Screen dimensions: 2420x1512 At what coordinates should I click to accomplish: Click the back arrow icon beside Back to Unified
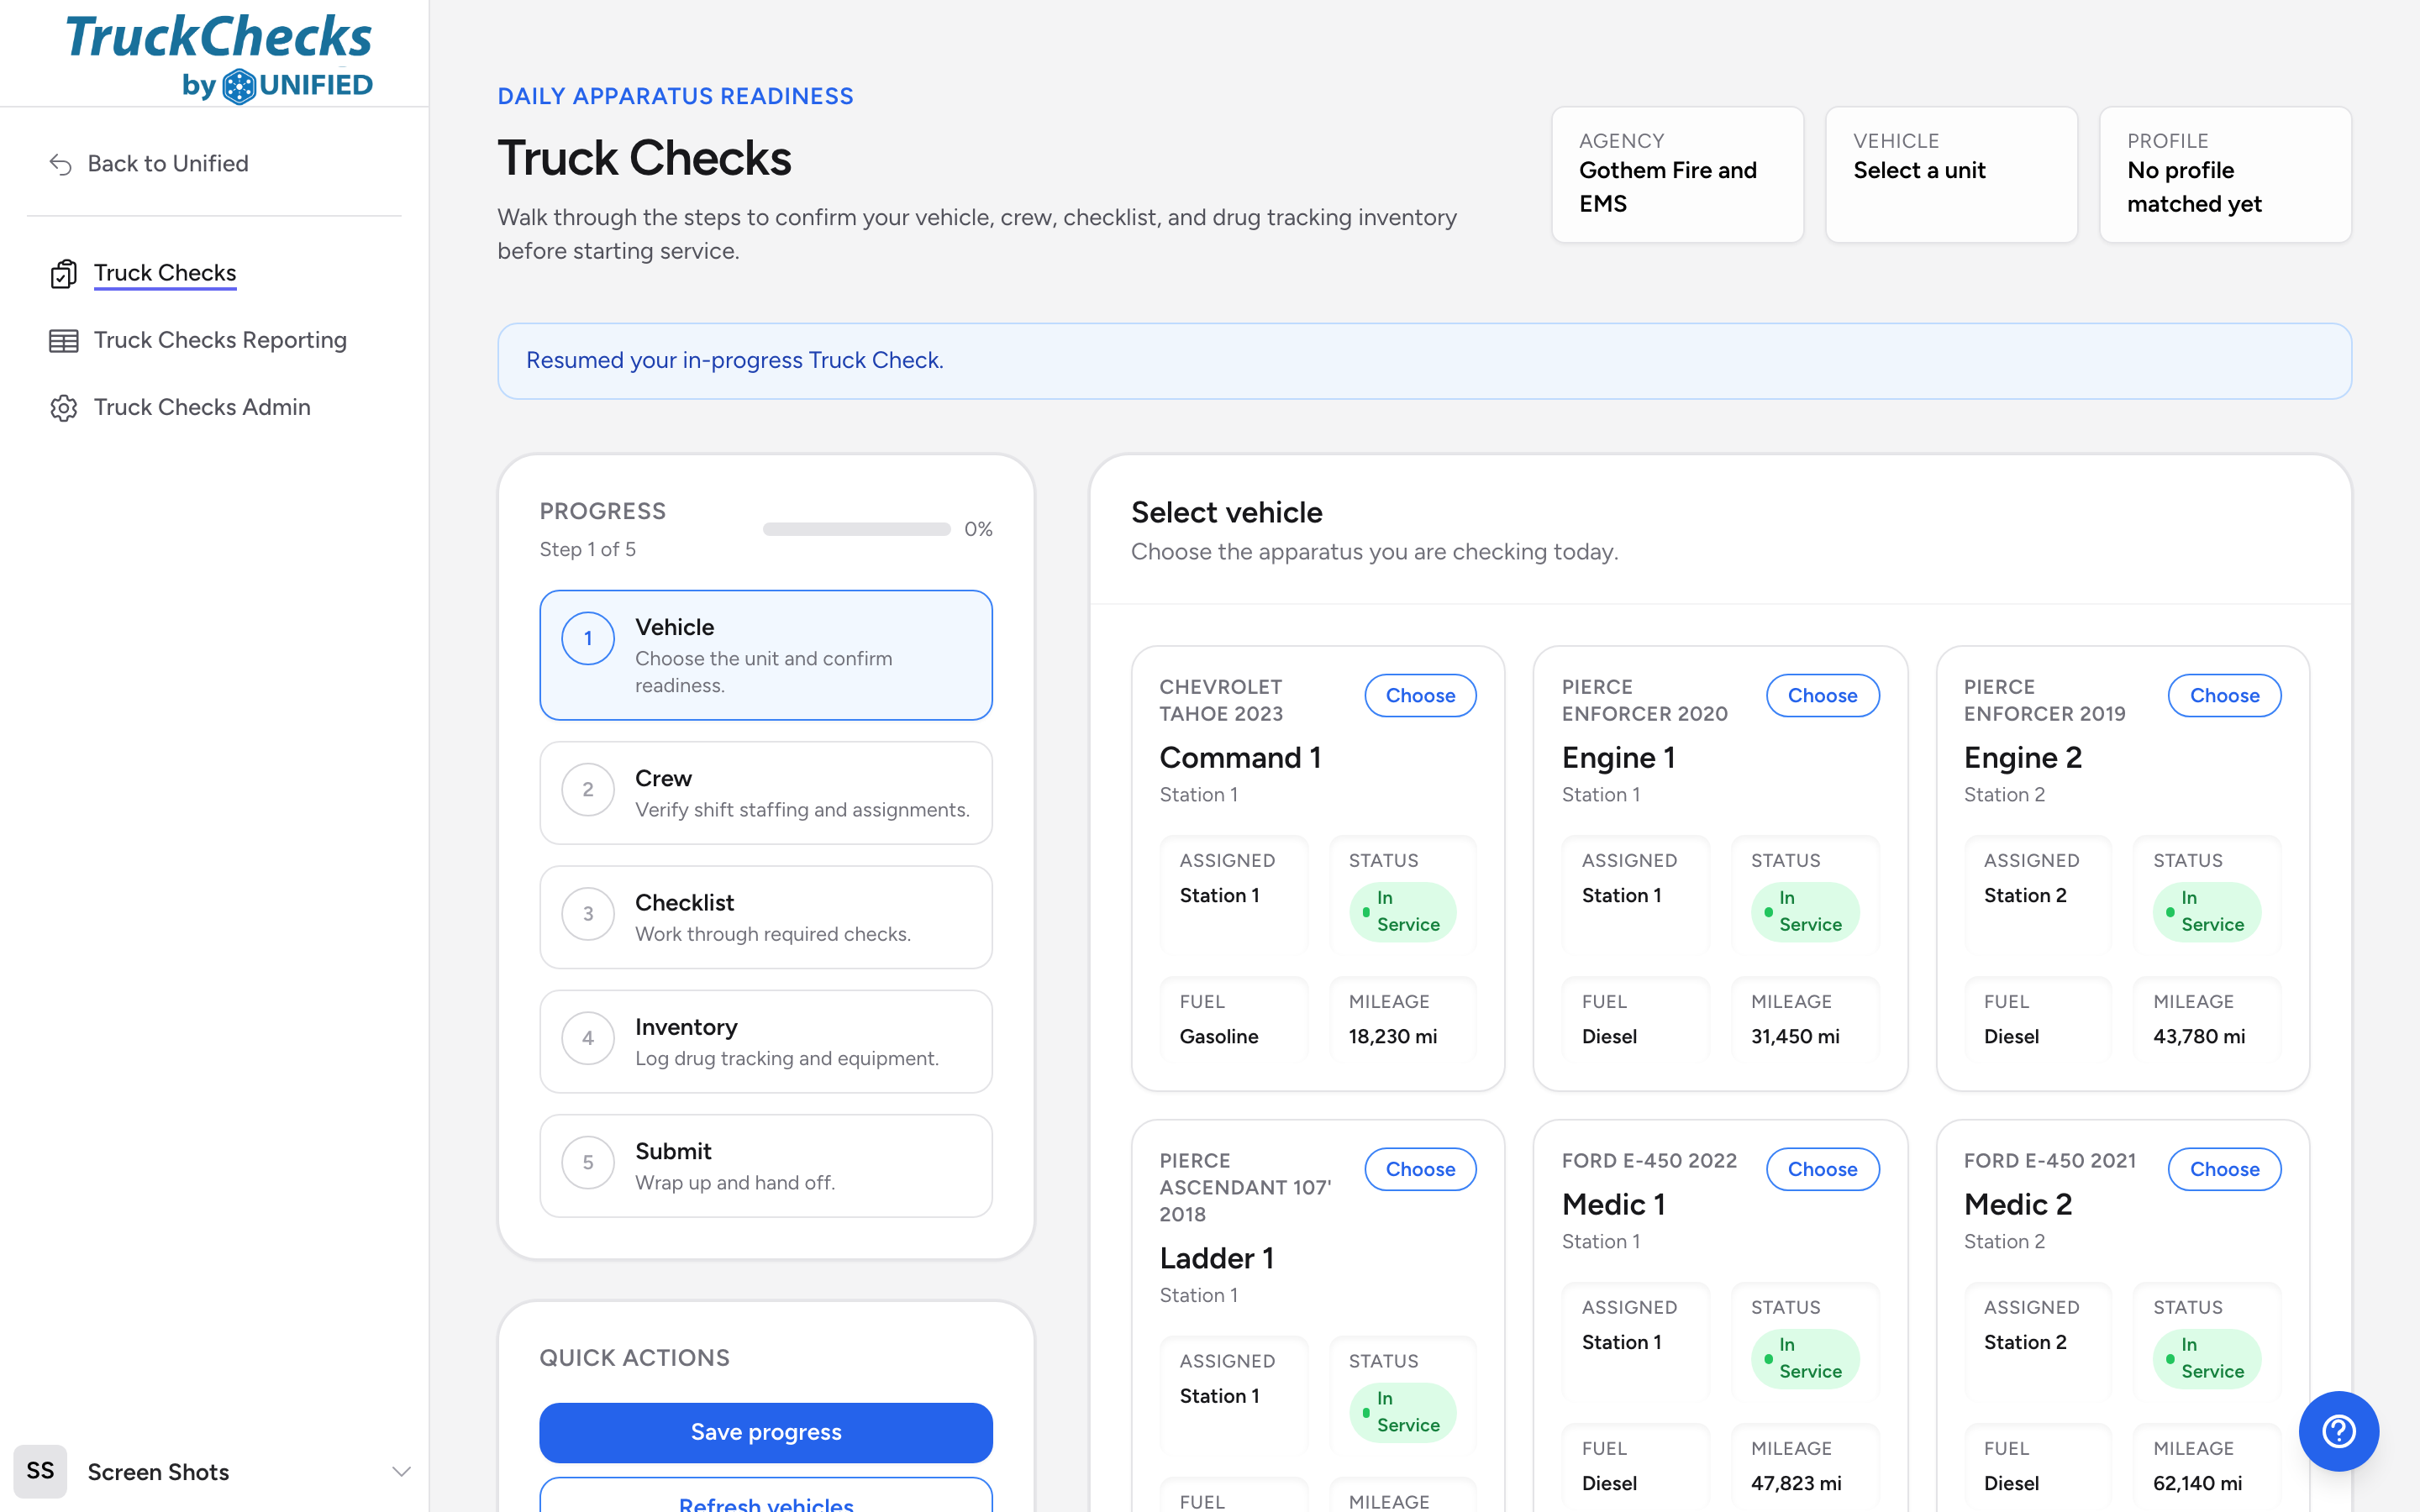click(x=61, y=164)
